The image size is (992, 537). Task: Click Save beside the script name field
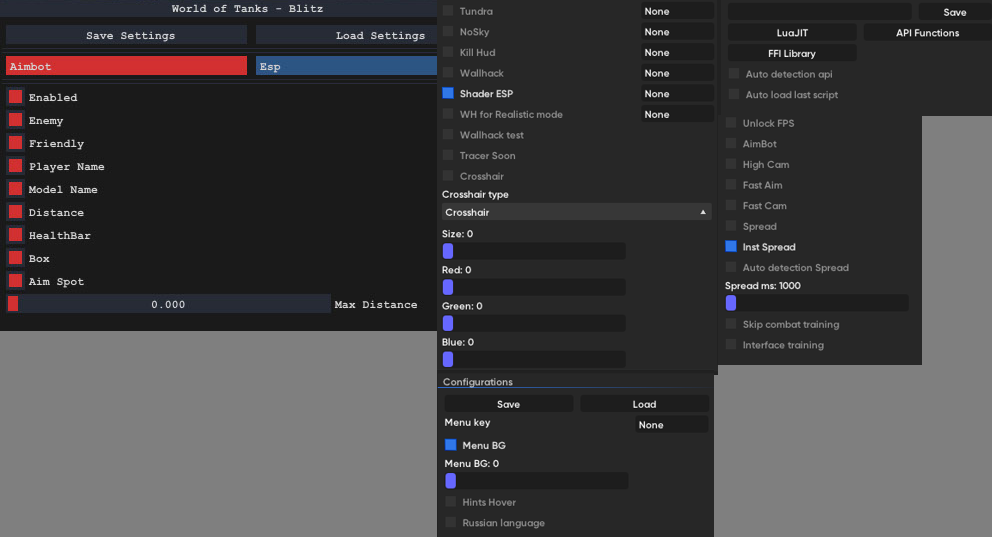(955, 12)
